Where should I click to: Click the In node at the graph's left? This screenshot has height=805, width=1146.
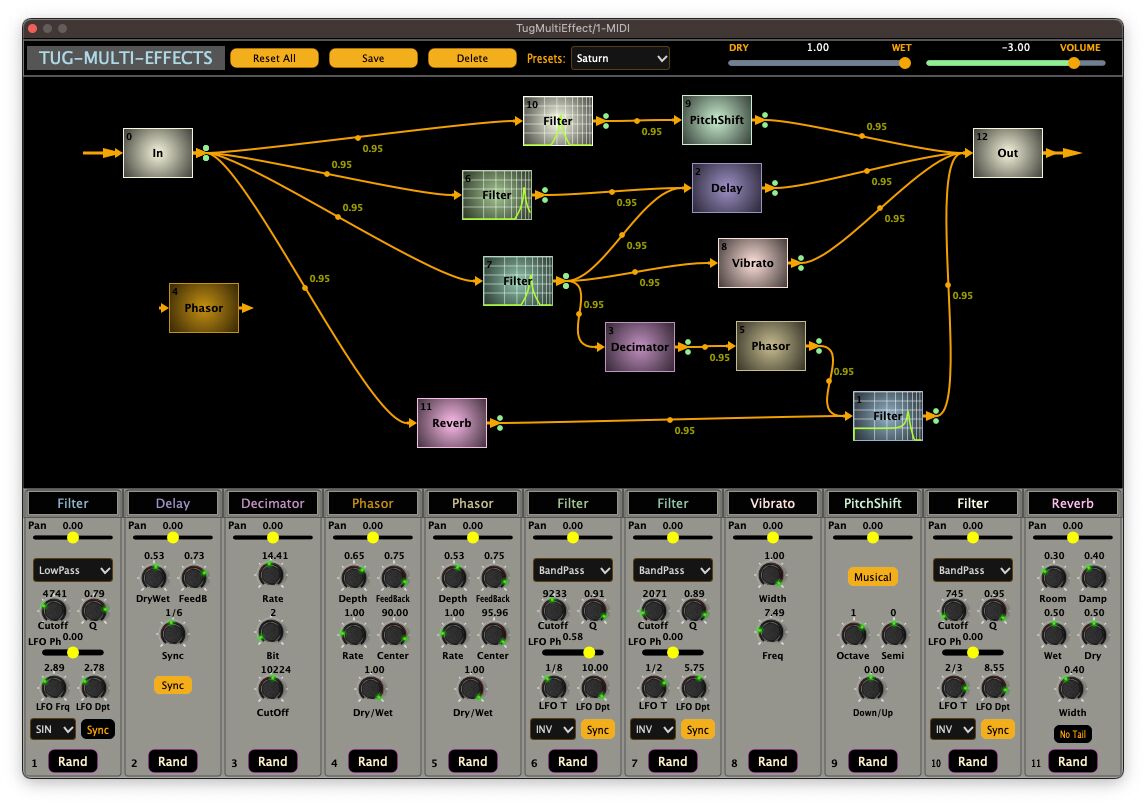(157, 152)
